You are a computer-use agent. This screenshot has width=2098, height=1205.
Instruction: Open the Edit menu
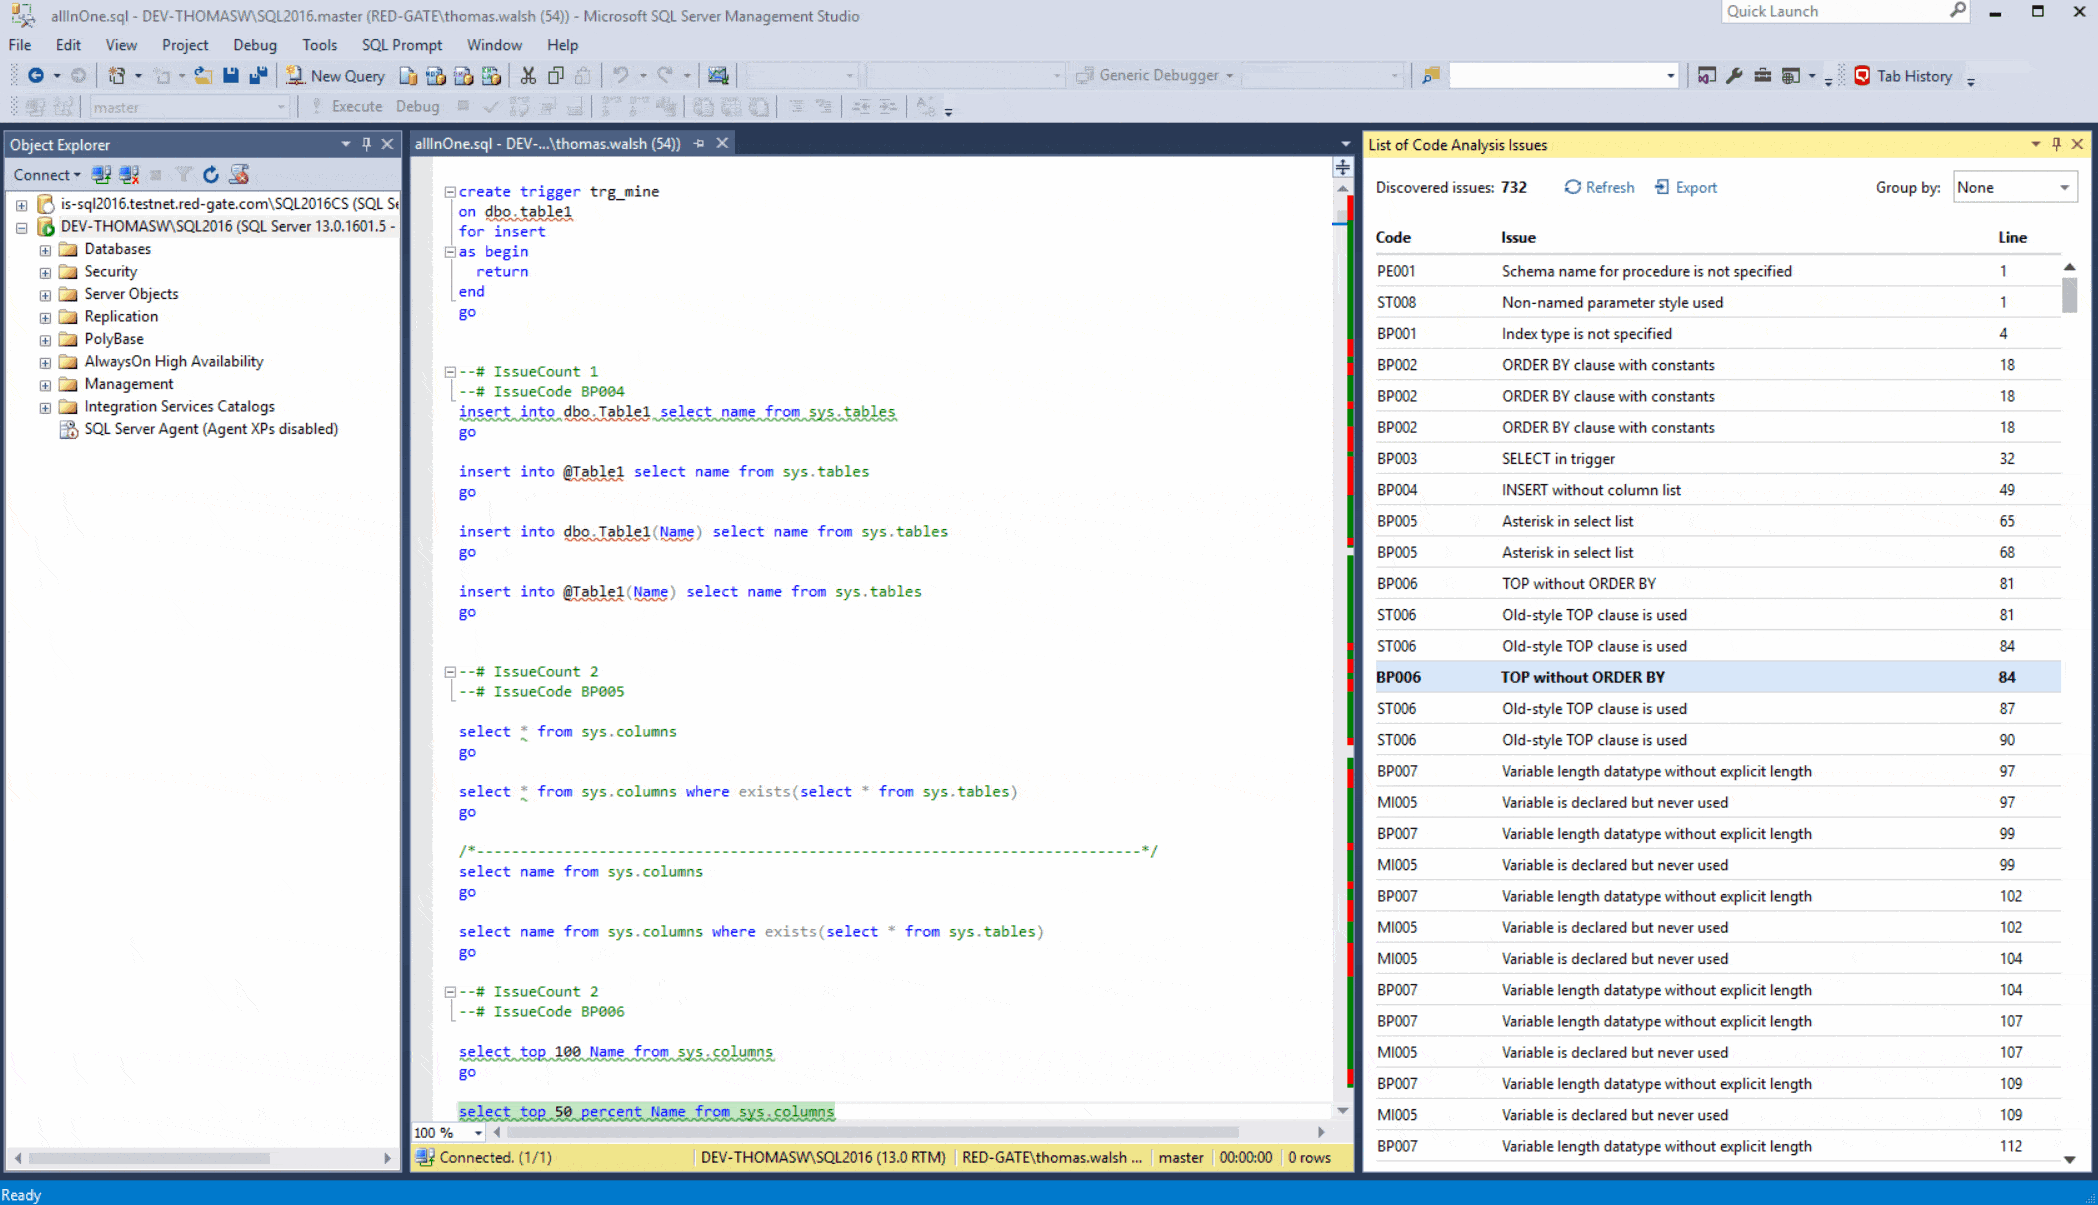point(68,45)
